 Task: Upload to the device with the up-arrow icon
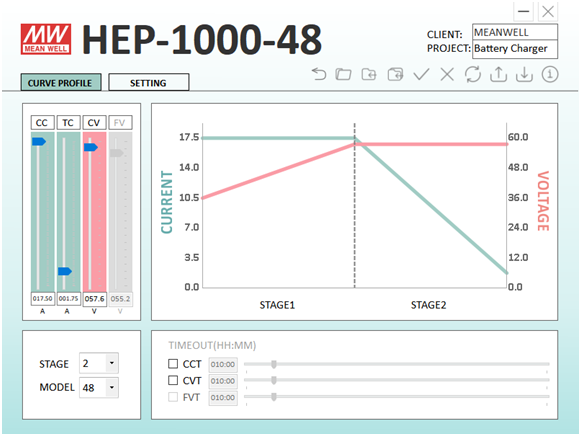click(x=498, y=74)
